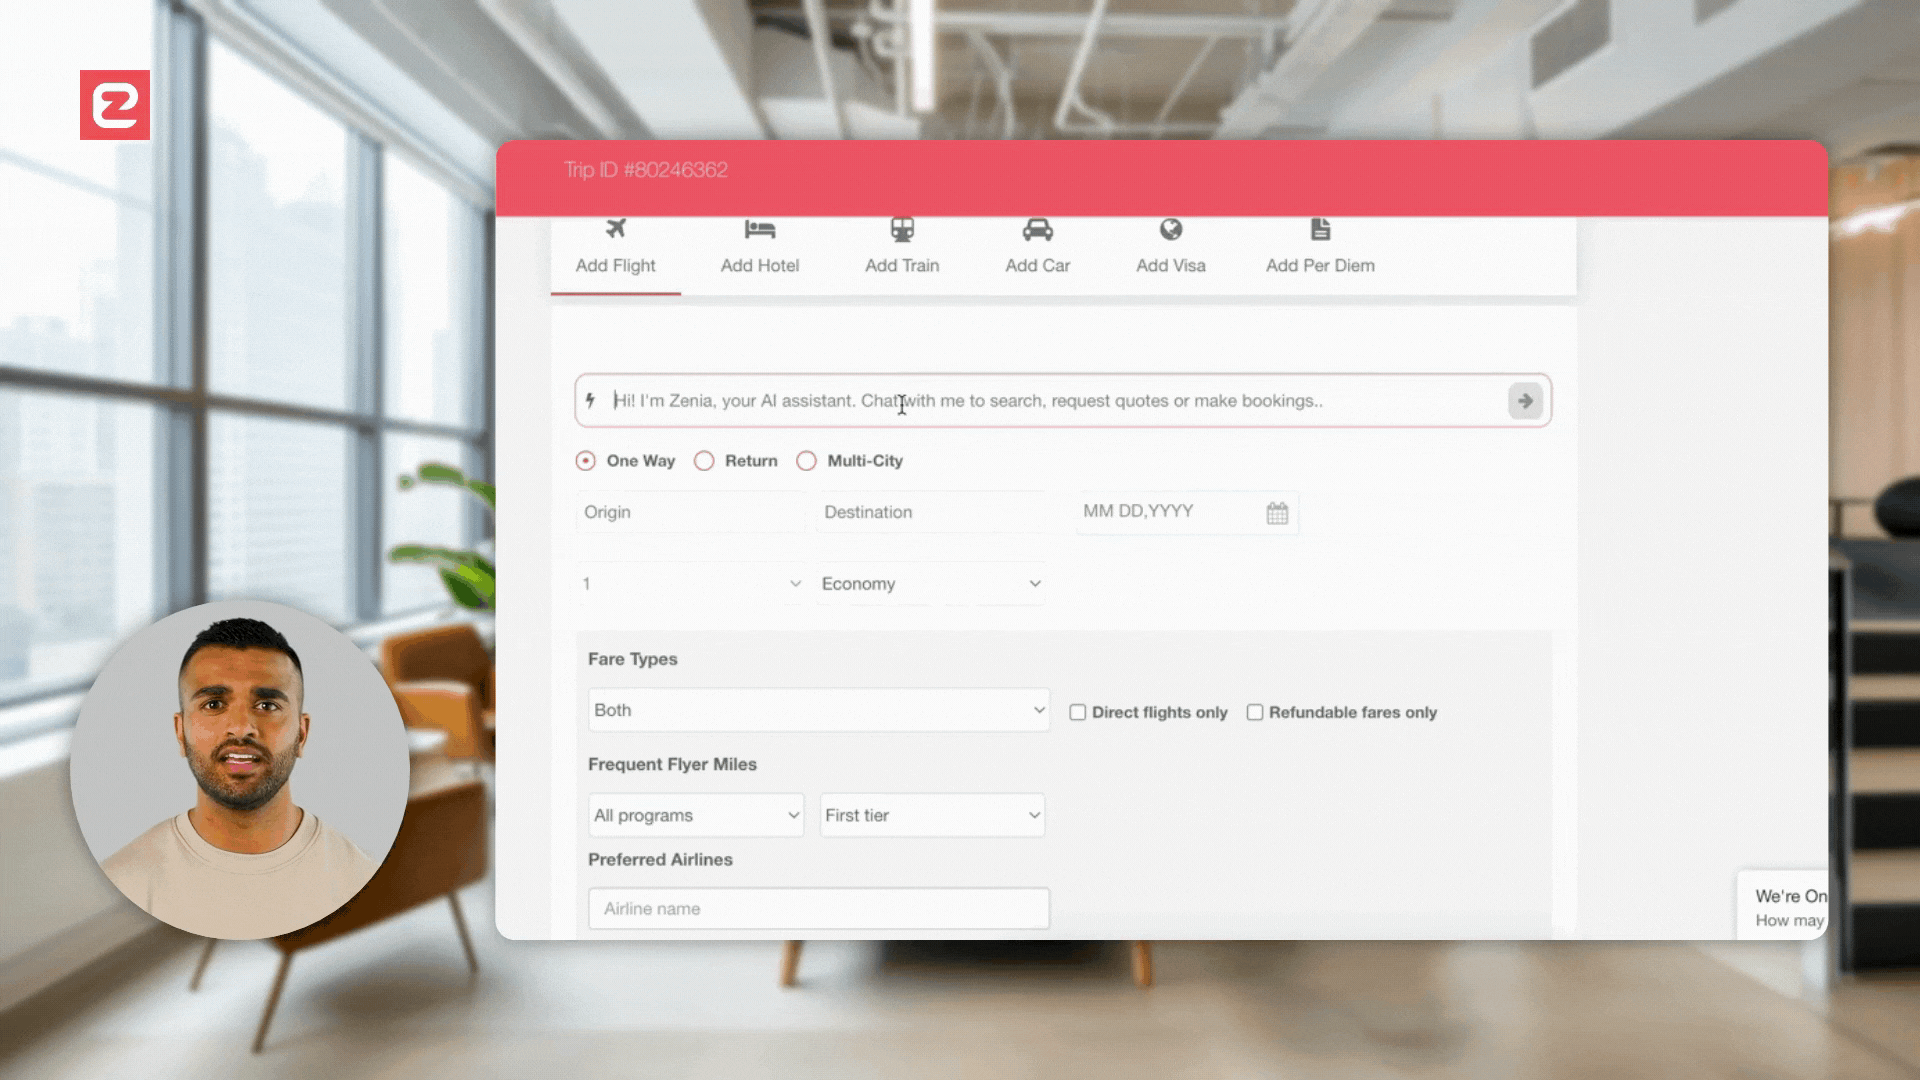The image size is (1920, 1080).
Task: Expand the First tier frequent flyer dropdown
Action: tap(931, 815)
